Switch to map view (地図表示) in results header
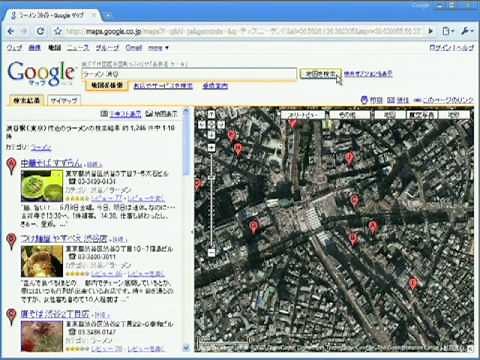This screenshot has height=360, width=480. click(162, 114)
